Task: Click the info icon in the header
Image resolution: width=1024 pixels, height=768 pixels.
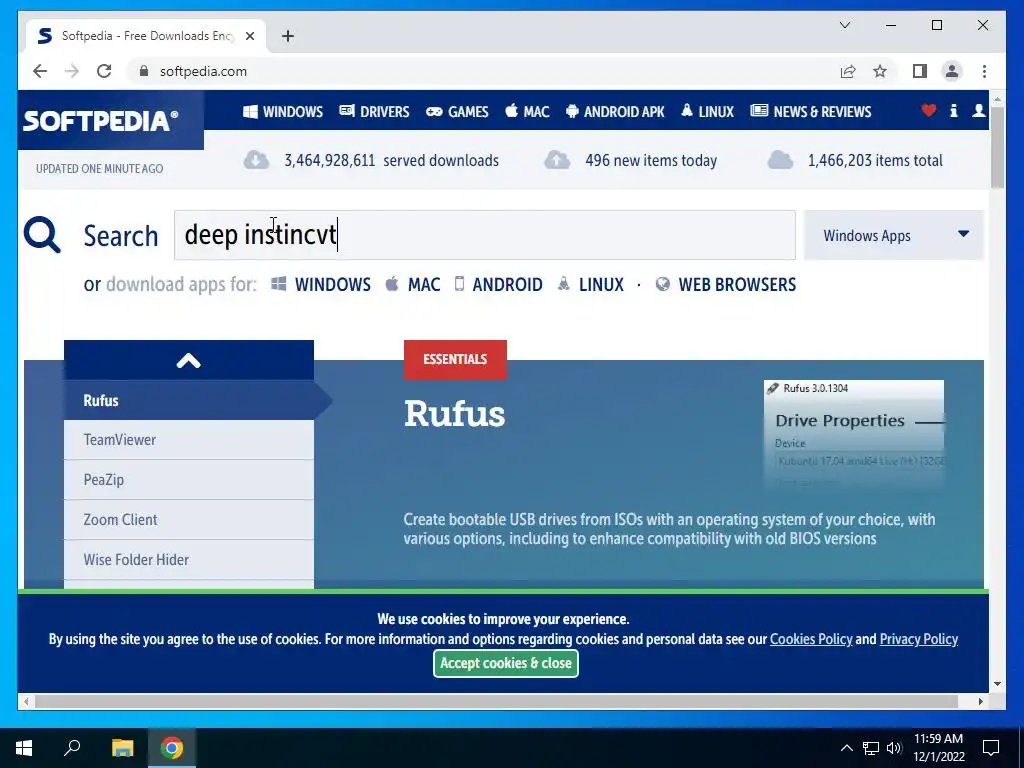Action: click(x=953, y=110)
